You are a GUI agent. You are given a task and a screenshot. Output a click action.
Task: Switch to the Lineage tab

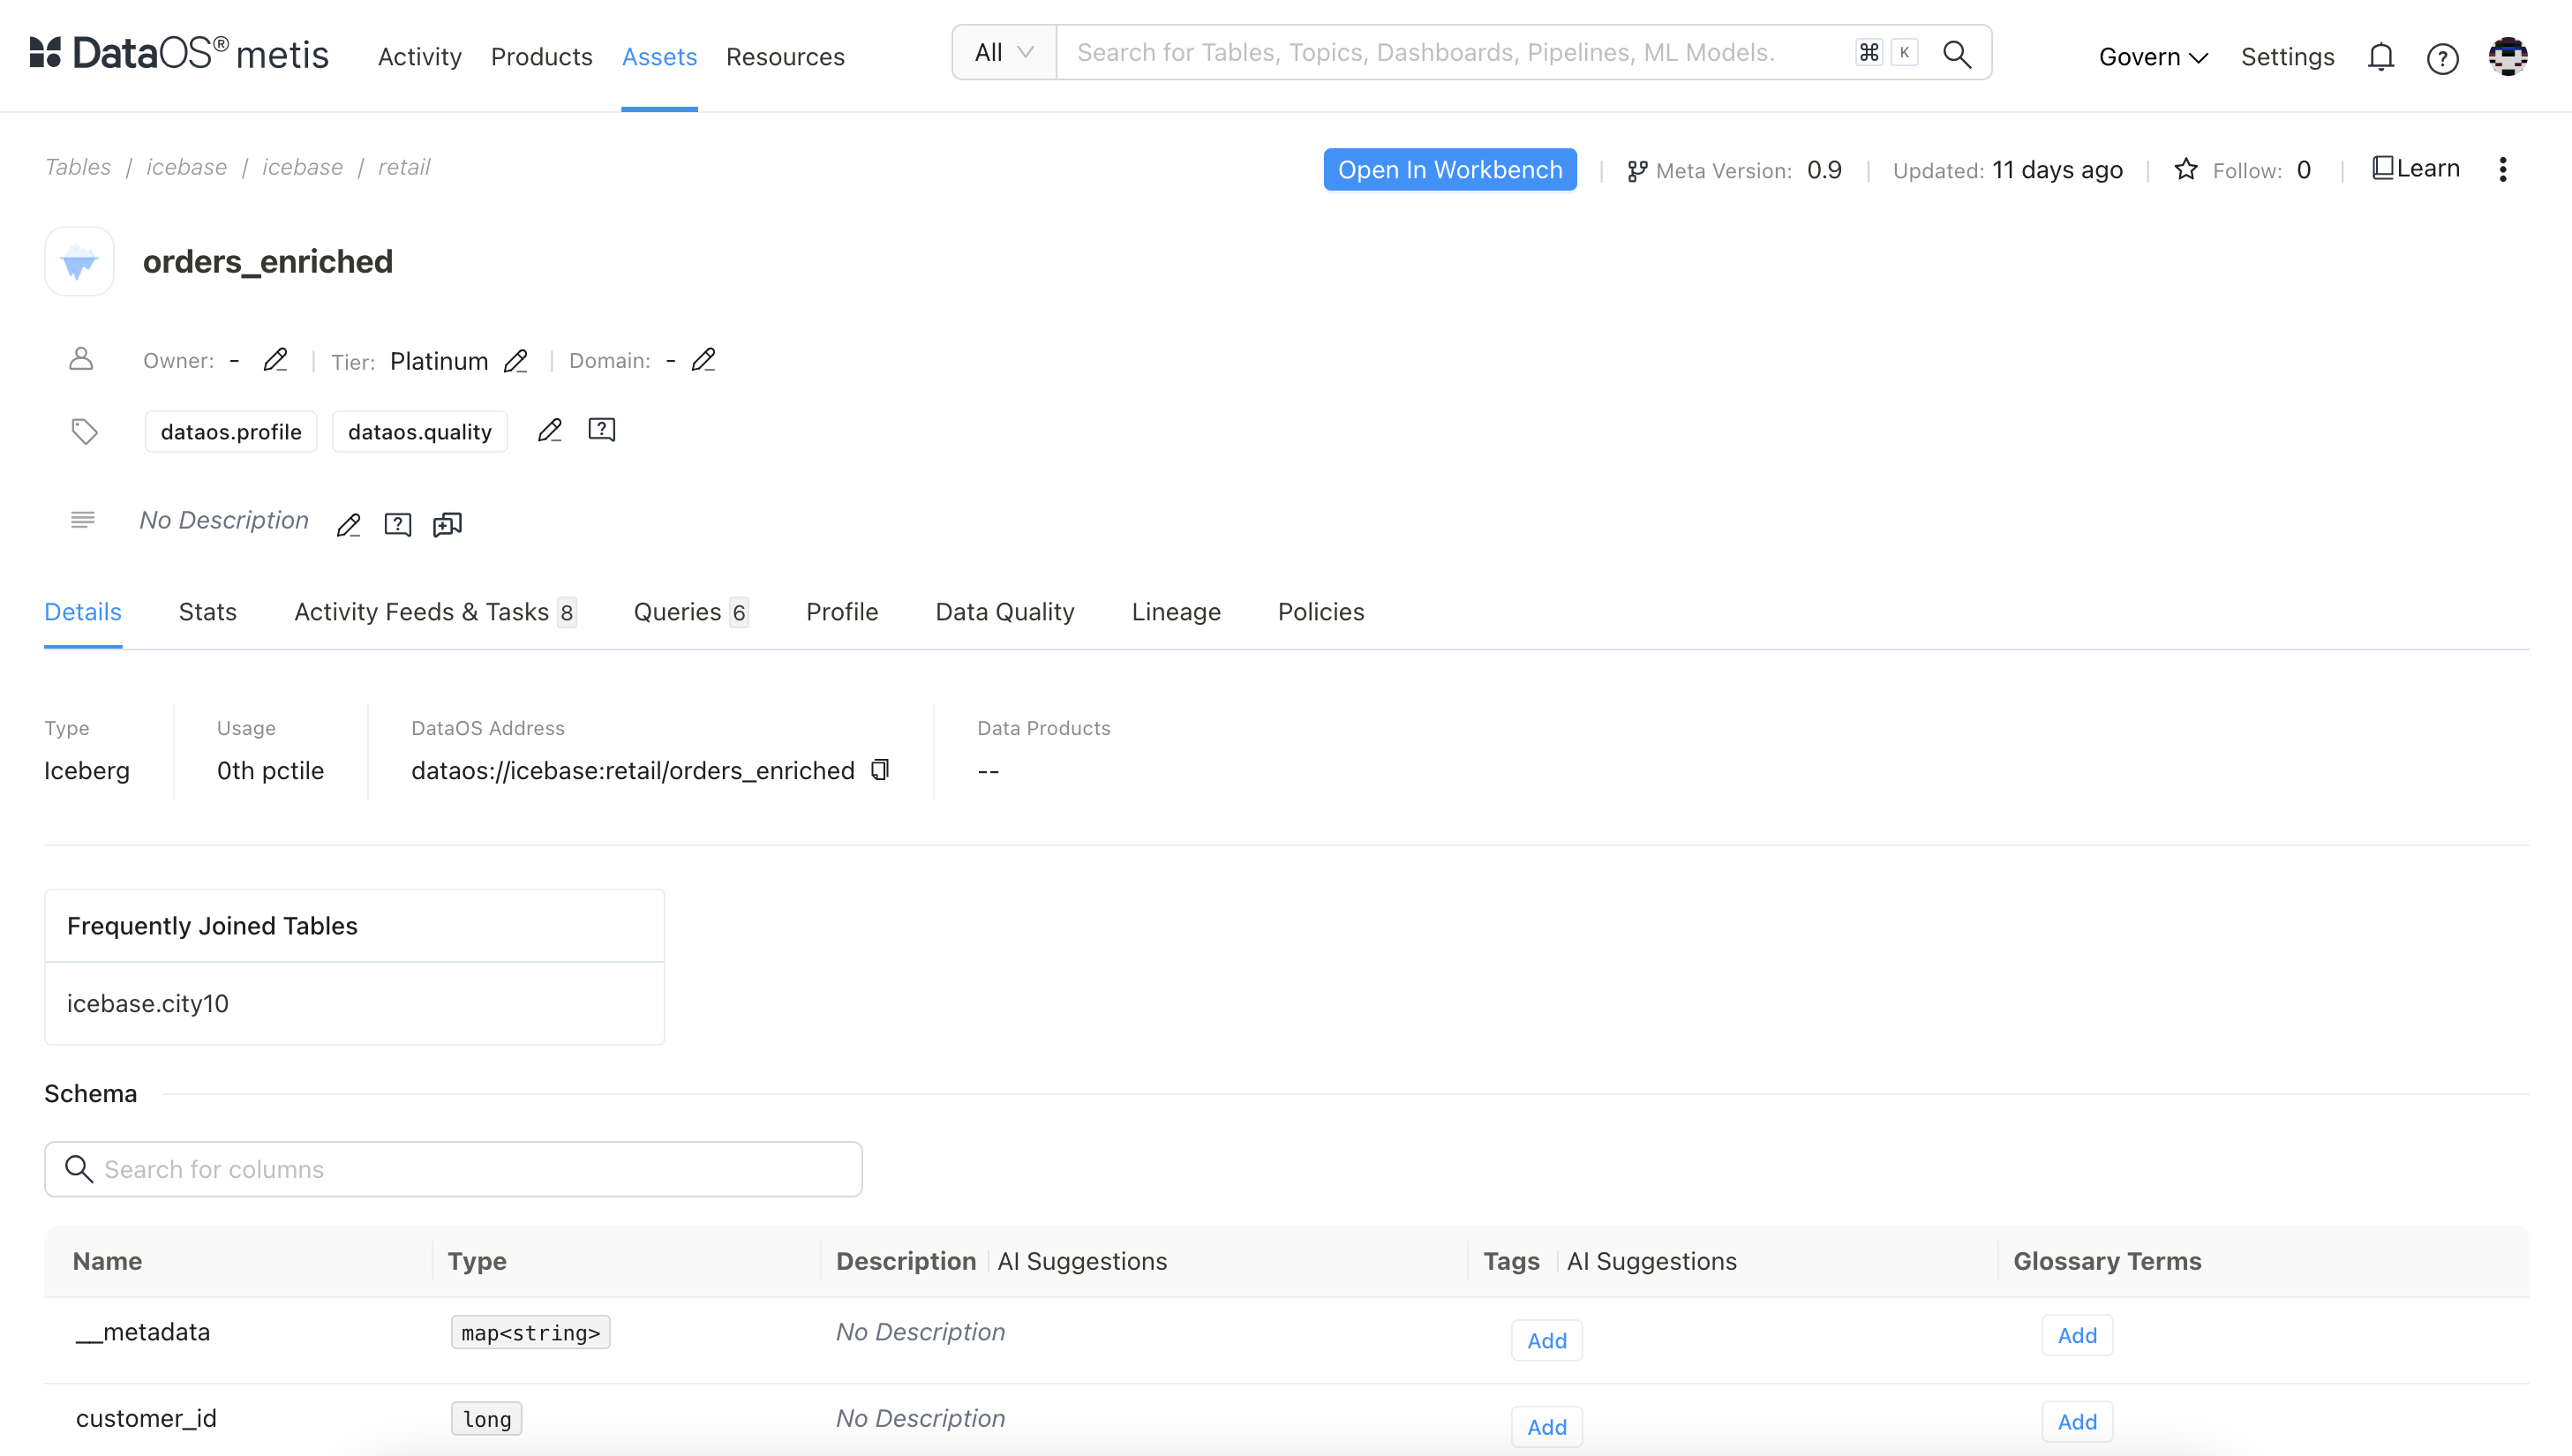[1176, 612]
